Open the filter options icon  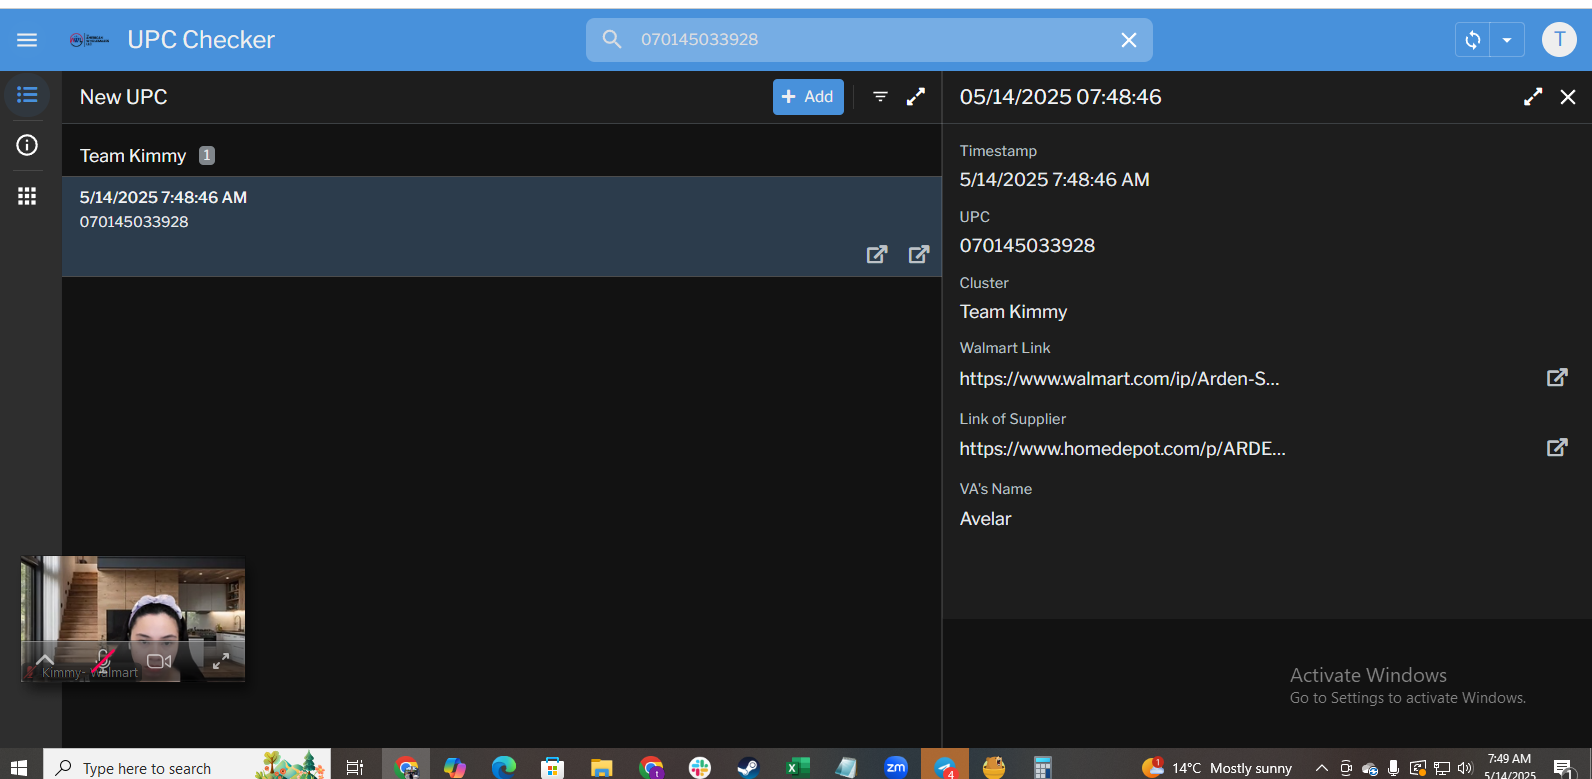point(880,97)
